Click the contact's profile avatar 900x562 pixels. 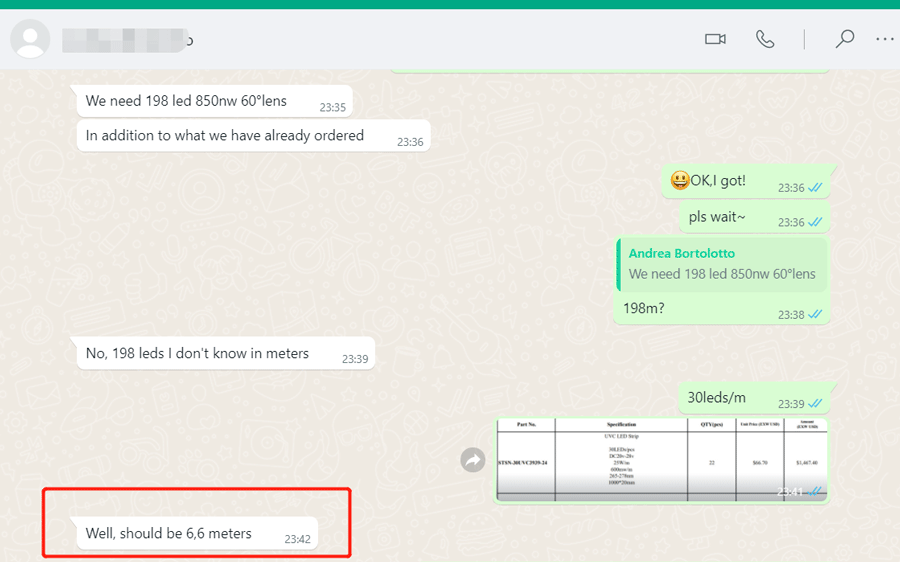(30, 40)
